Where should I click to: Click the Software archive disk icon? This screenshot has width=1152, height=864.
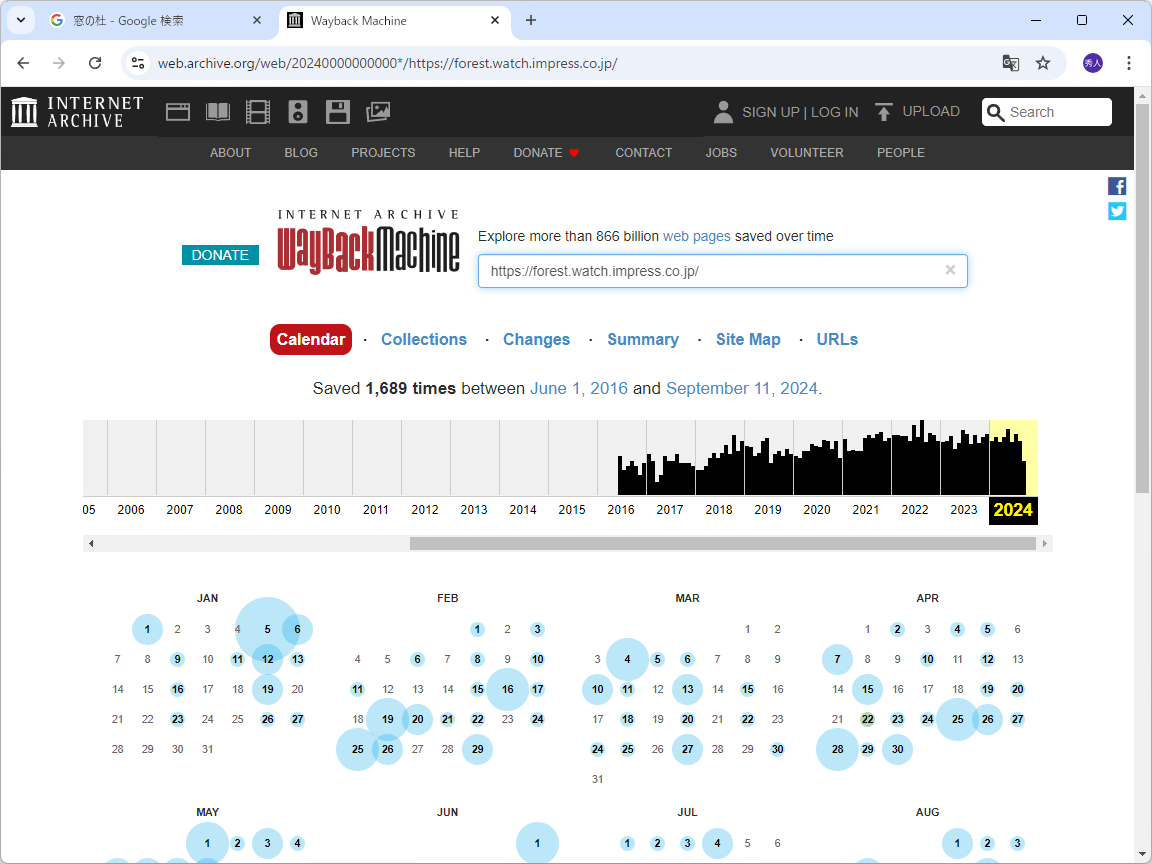click(338, 111)
